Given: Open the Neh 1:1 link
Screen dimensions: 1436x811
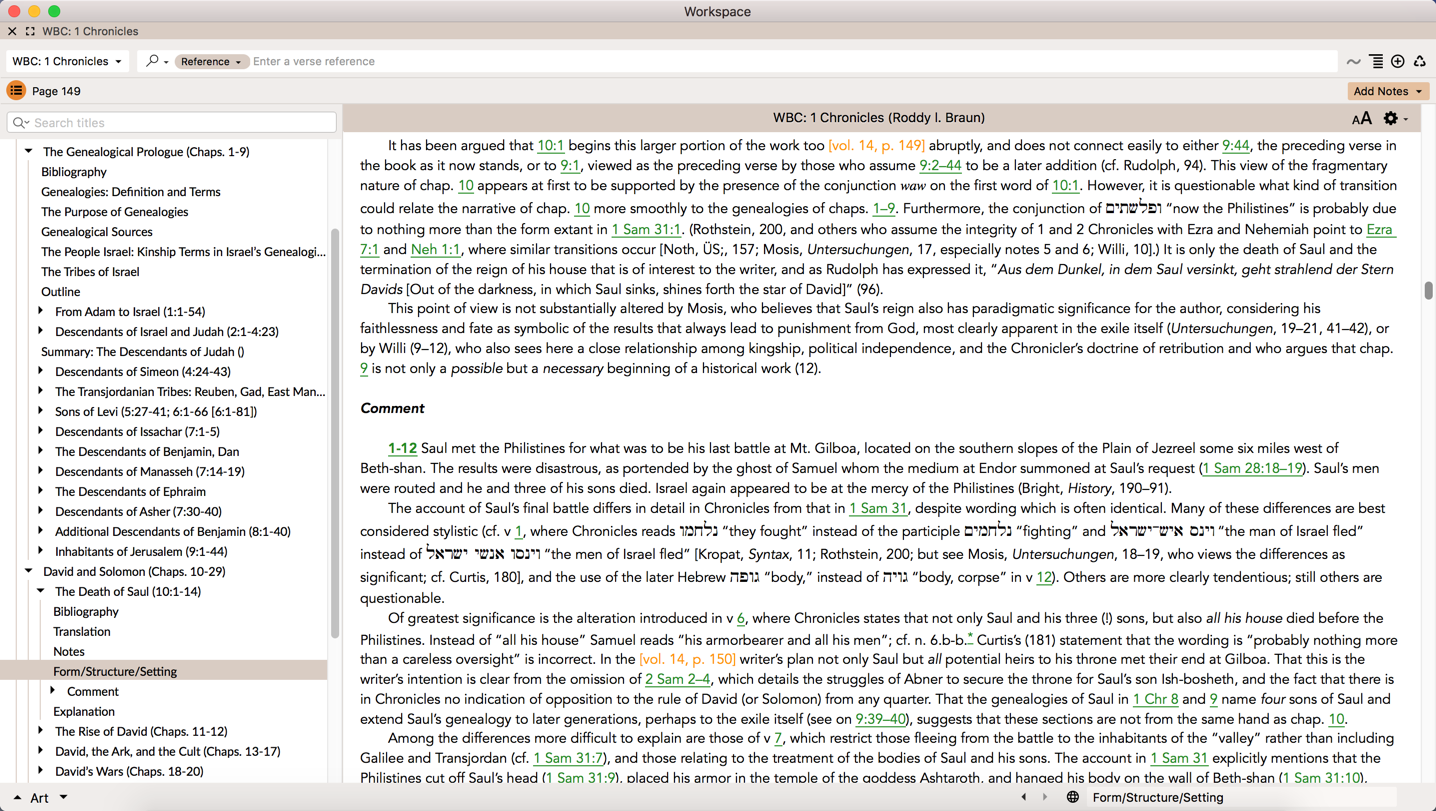Looking at the screenshot, I should pos(435,249).
